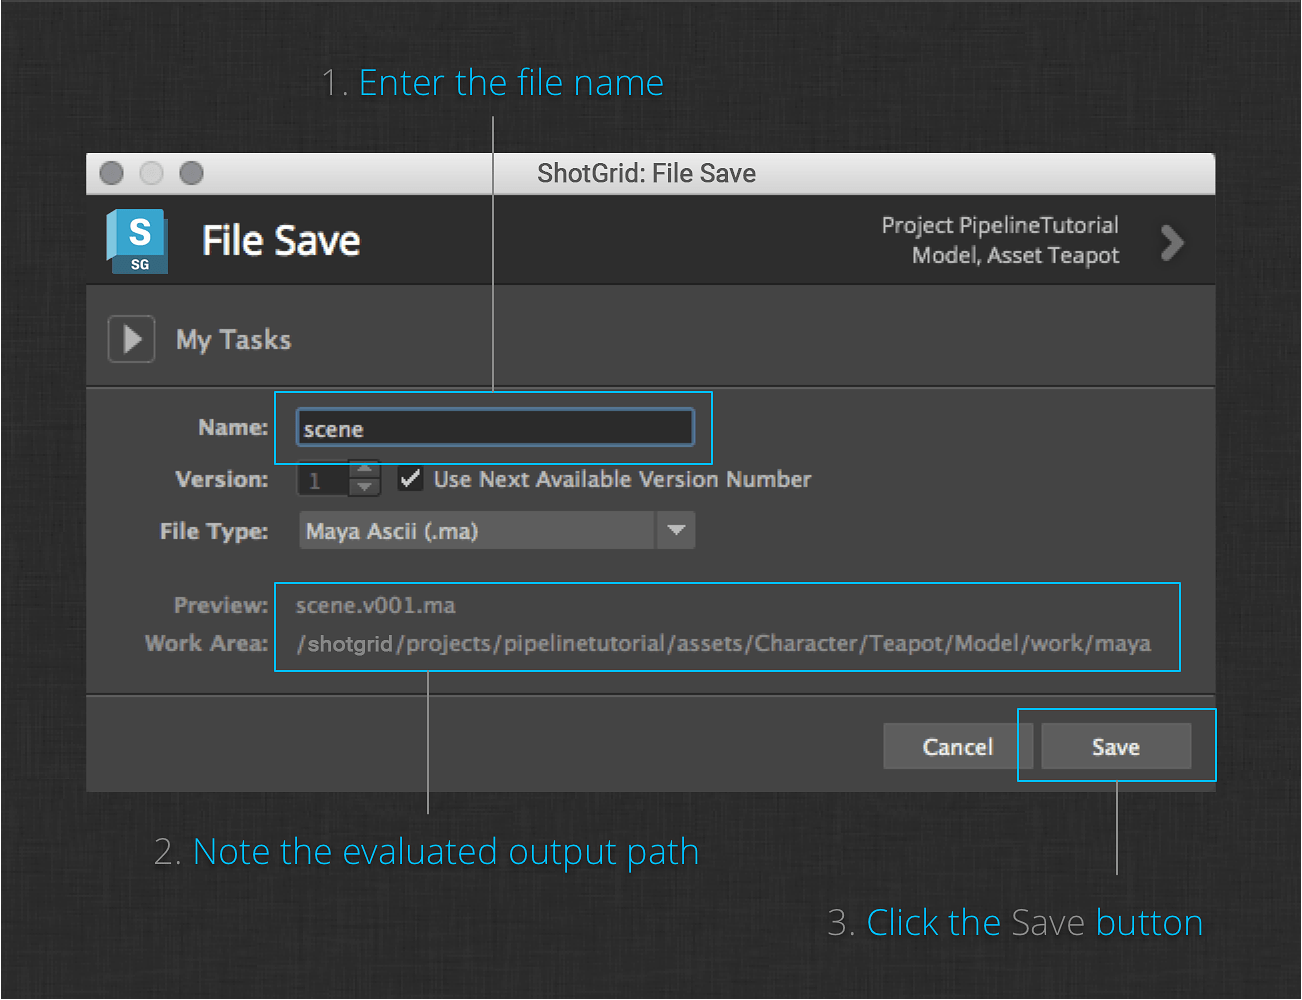Minimize the File Save dialog window
The height and width of the screenshot is (1000, 1302).
coord(151,174)
